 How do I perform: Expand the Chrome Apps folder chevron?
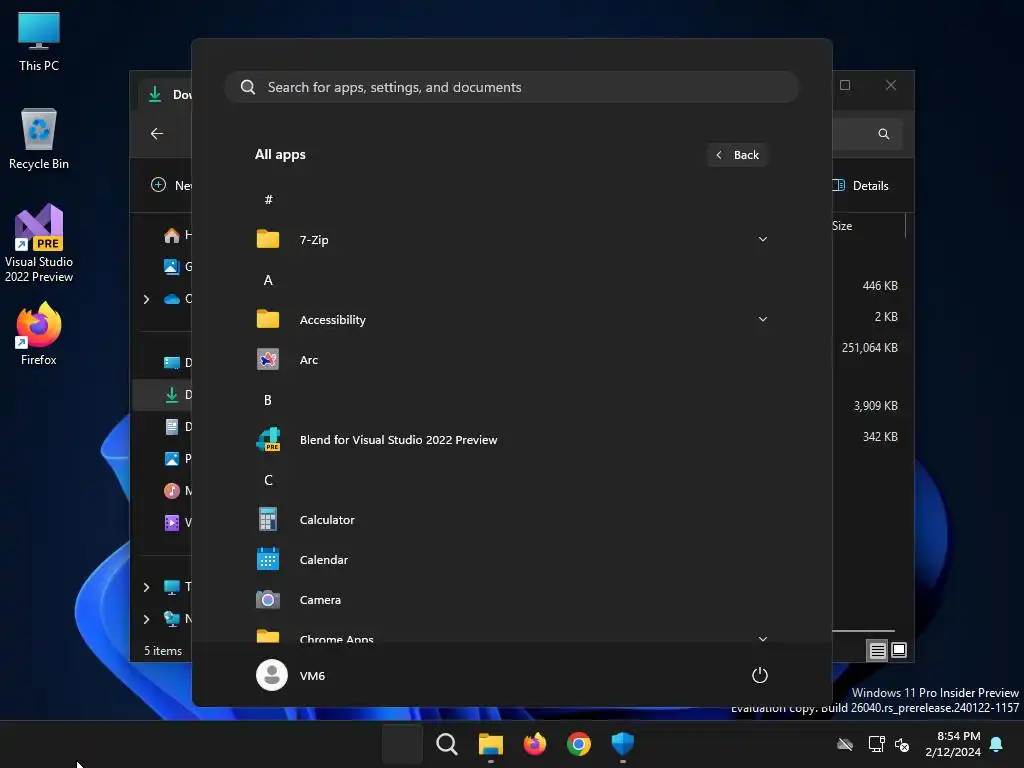[x=762, y=638]
